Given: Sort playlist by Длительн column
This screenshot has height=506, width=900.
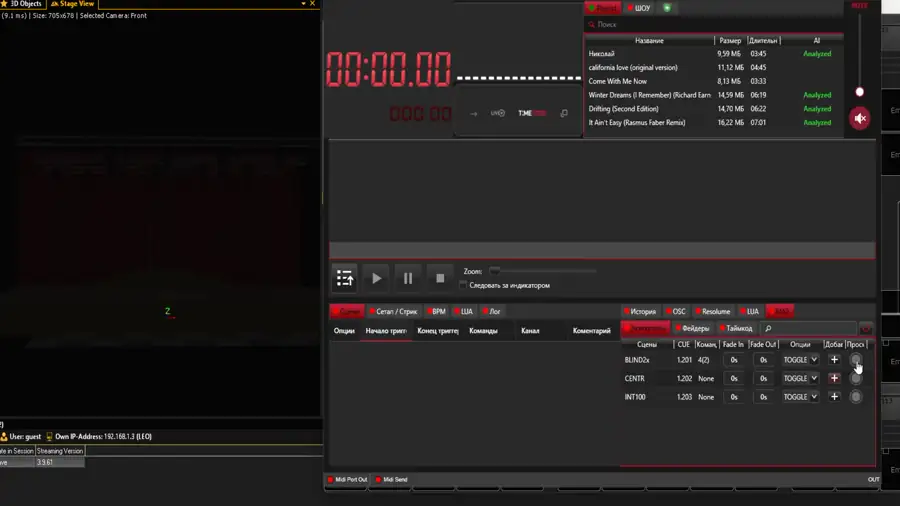Looking at the screenshot, I should (763, 41).
